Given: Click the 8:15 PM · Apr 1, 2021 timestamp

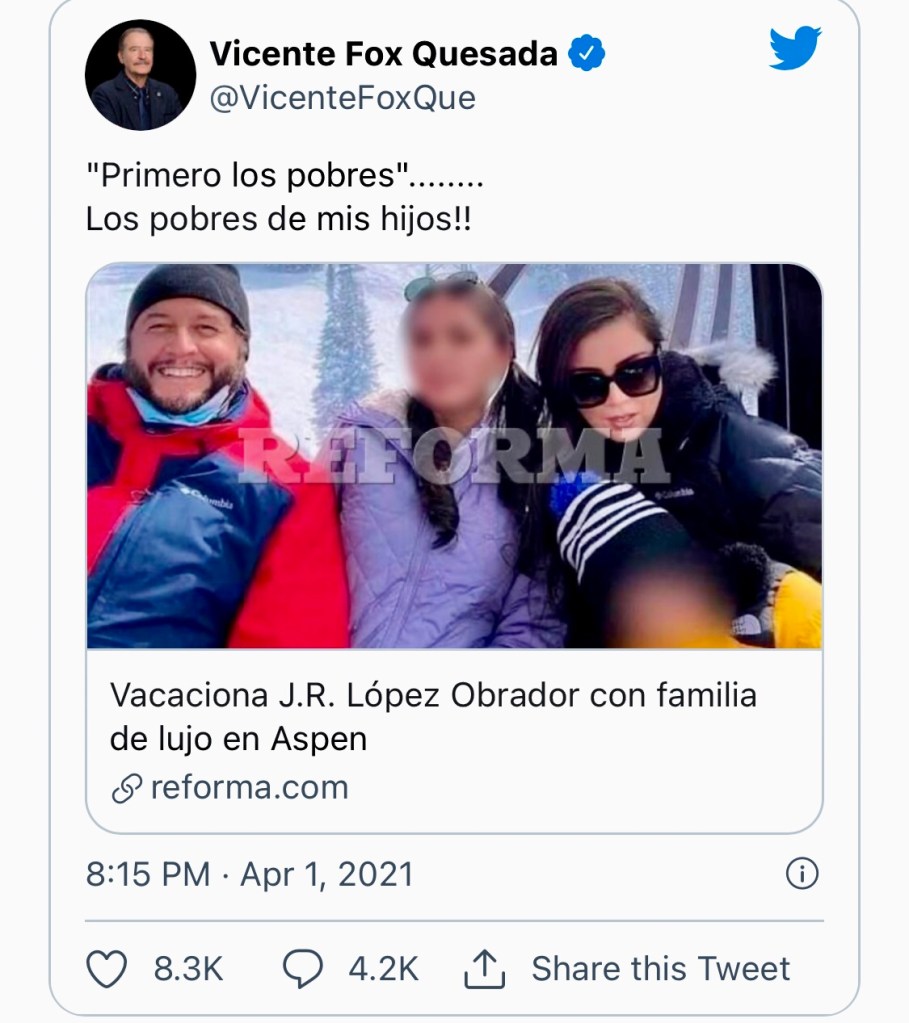Looking at the screenshot, I should click(249, 874).
